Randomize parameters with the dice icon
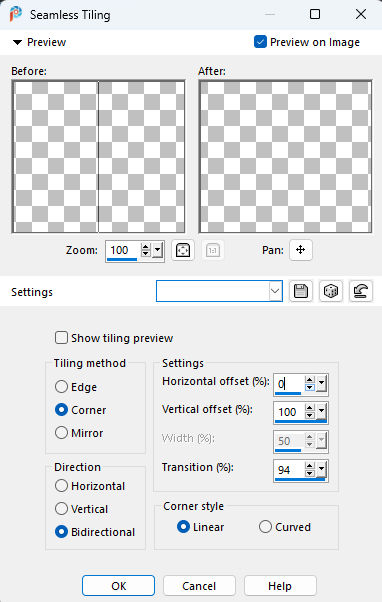The height and width of the screenshot is (602, 382). [331, 291]
